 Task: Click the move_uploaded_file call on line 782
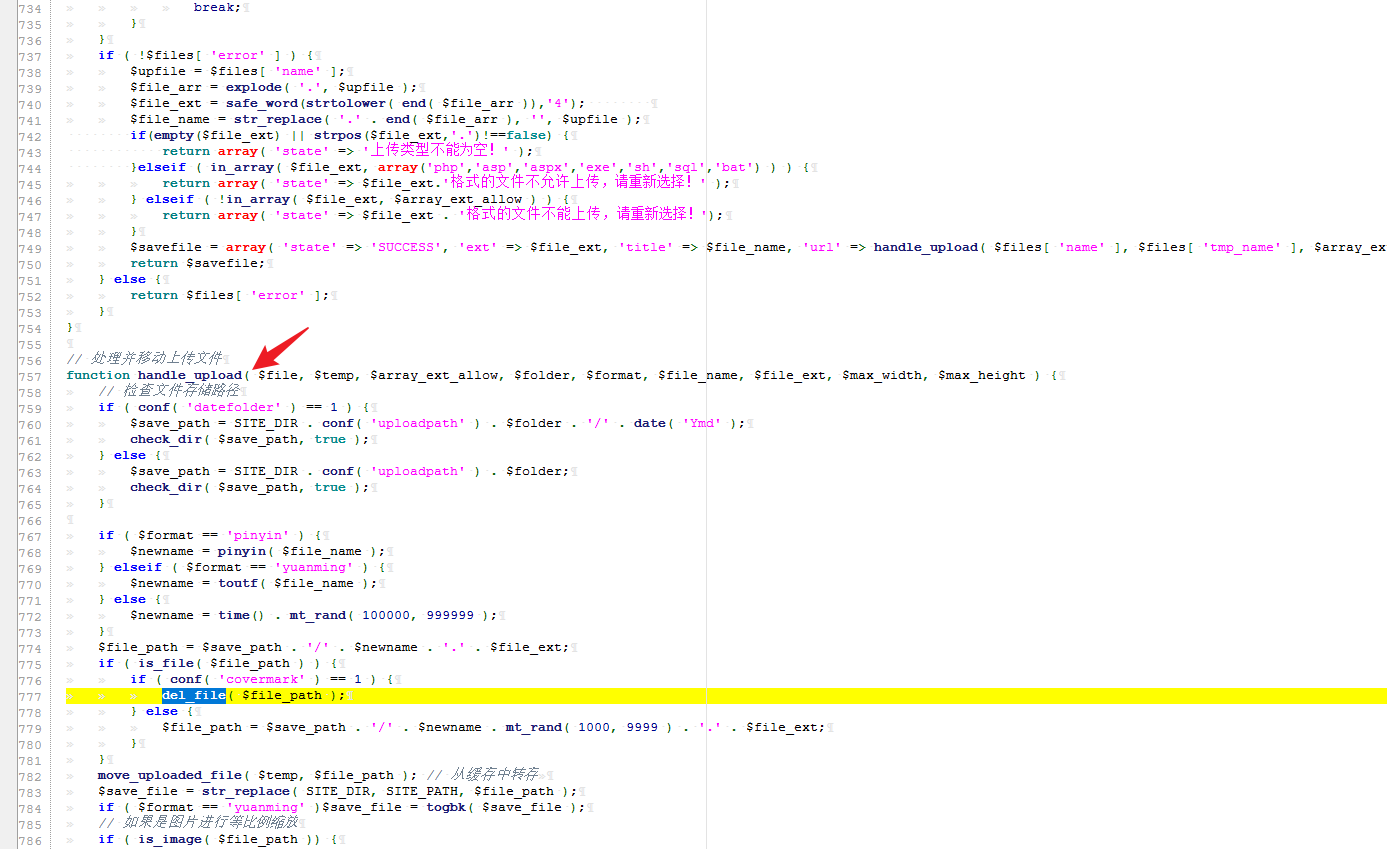[x=169, y=774]
